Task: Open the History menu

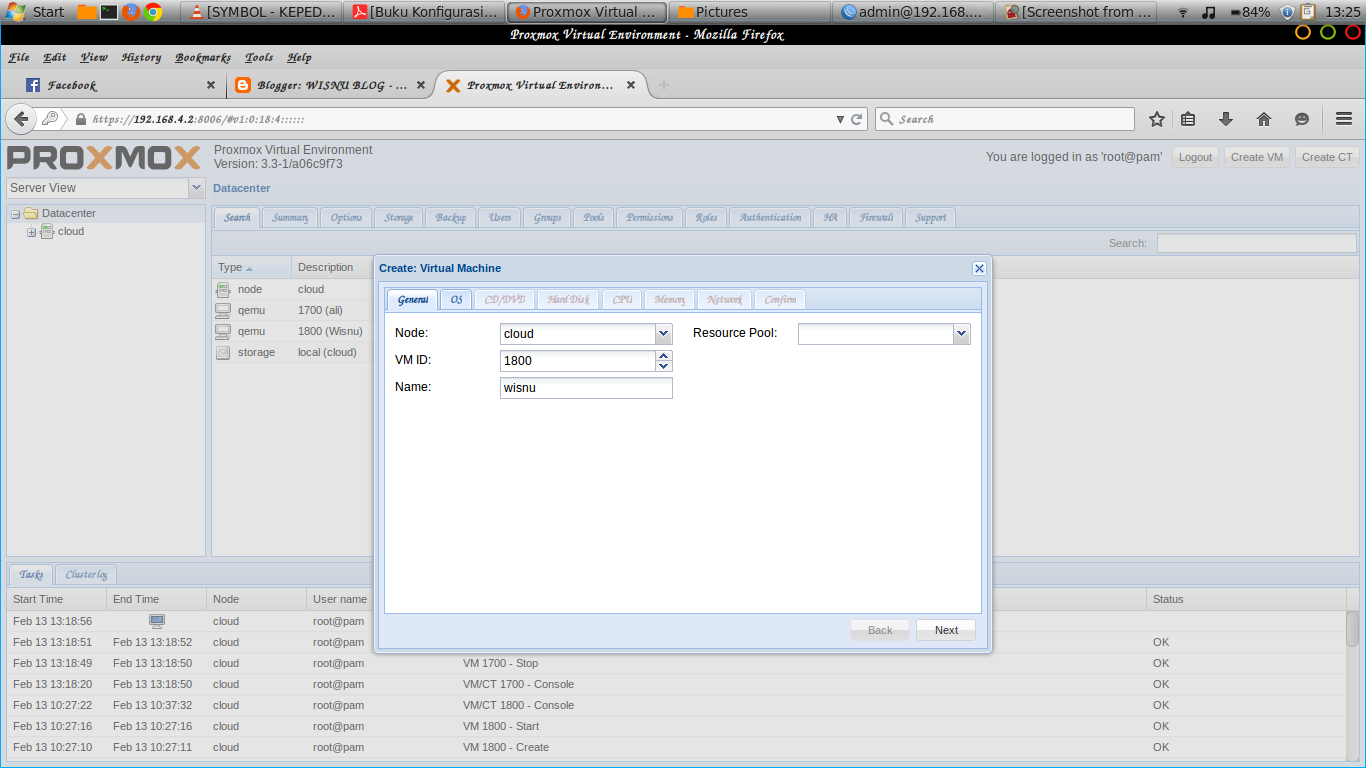Action: [x=141, y=57]
